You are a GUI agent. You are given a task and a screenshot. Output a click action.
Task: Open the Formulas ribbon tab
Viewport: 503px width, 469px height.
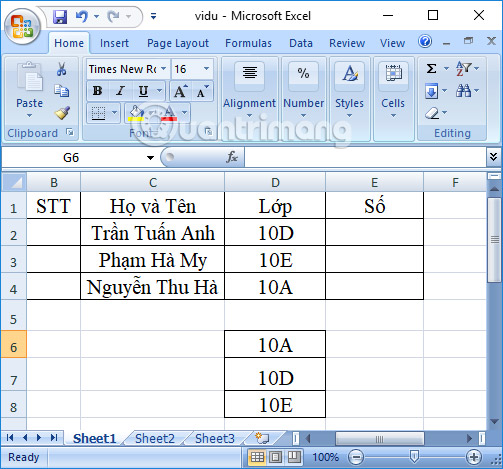248,43
